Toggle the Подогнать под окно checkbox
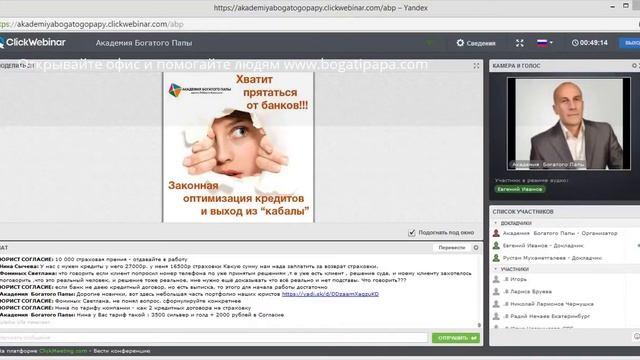 tap(411, 233)
